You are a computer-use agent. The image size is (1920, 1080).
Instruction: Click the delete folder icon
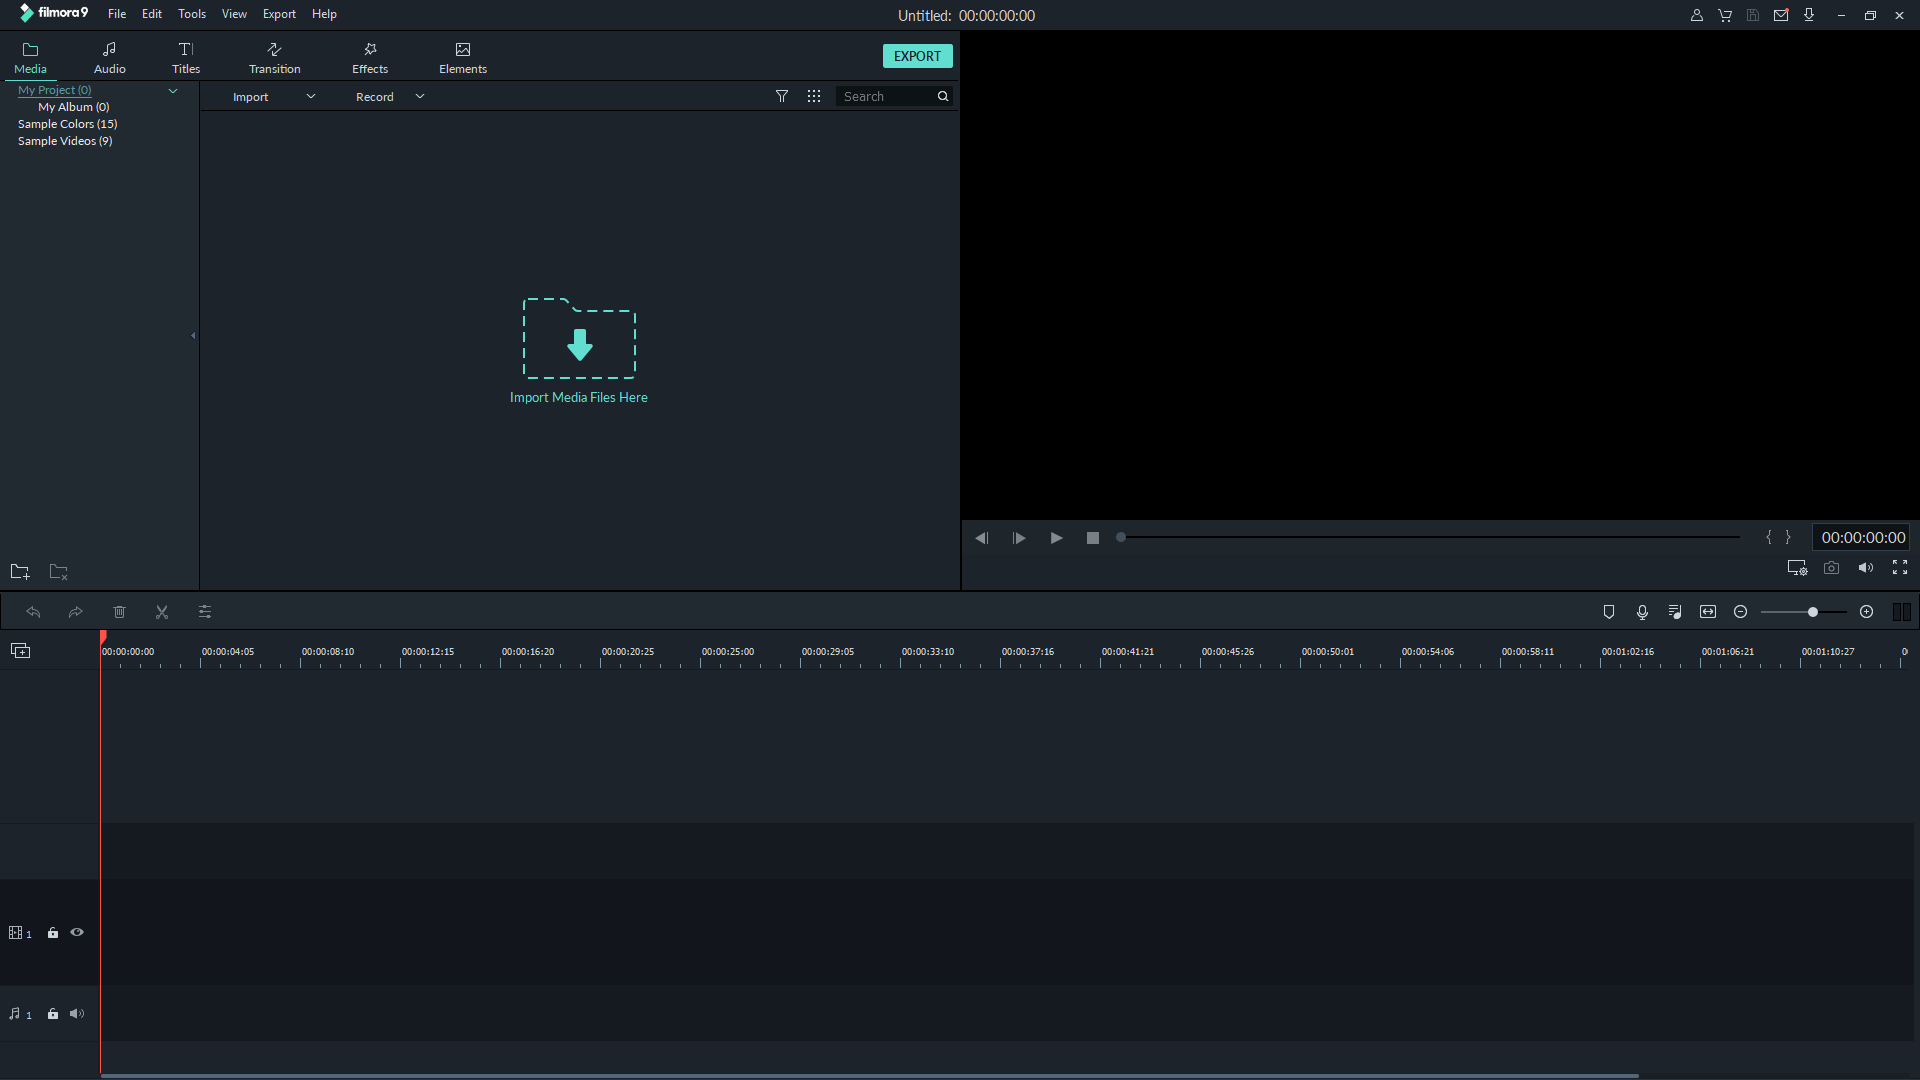click(59, 571)
